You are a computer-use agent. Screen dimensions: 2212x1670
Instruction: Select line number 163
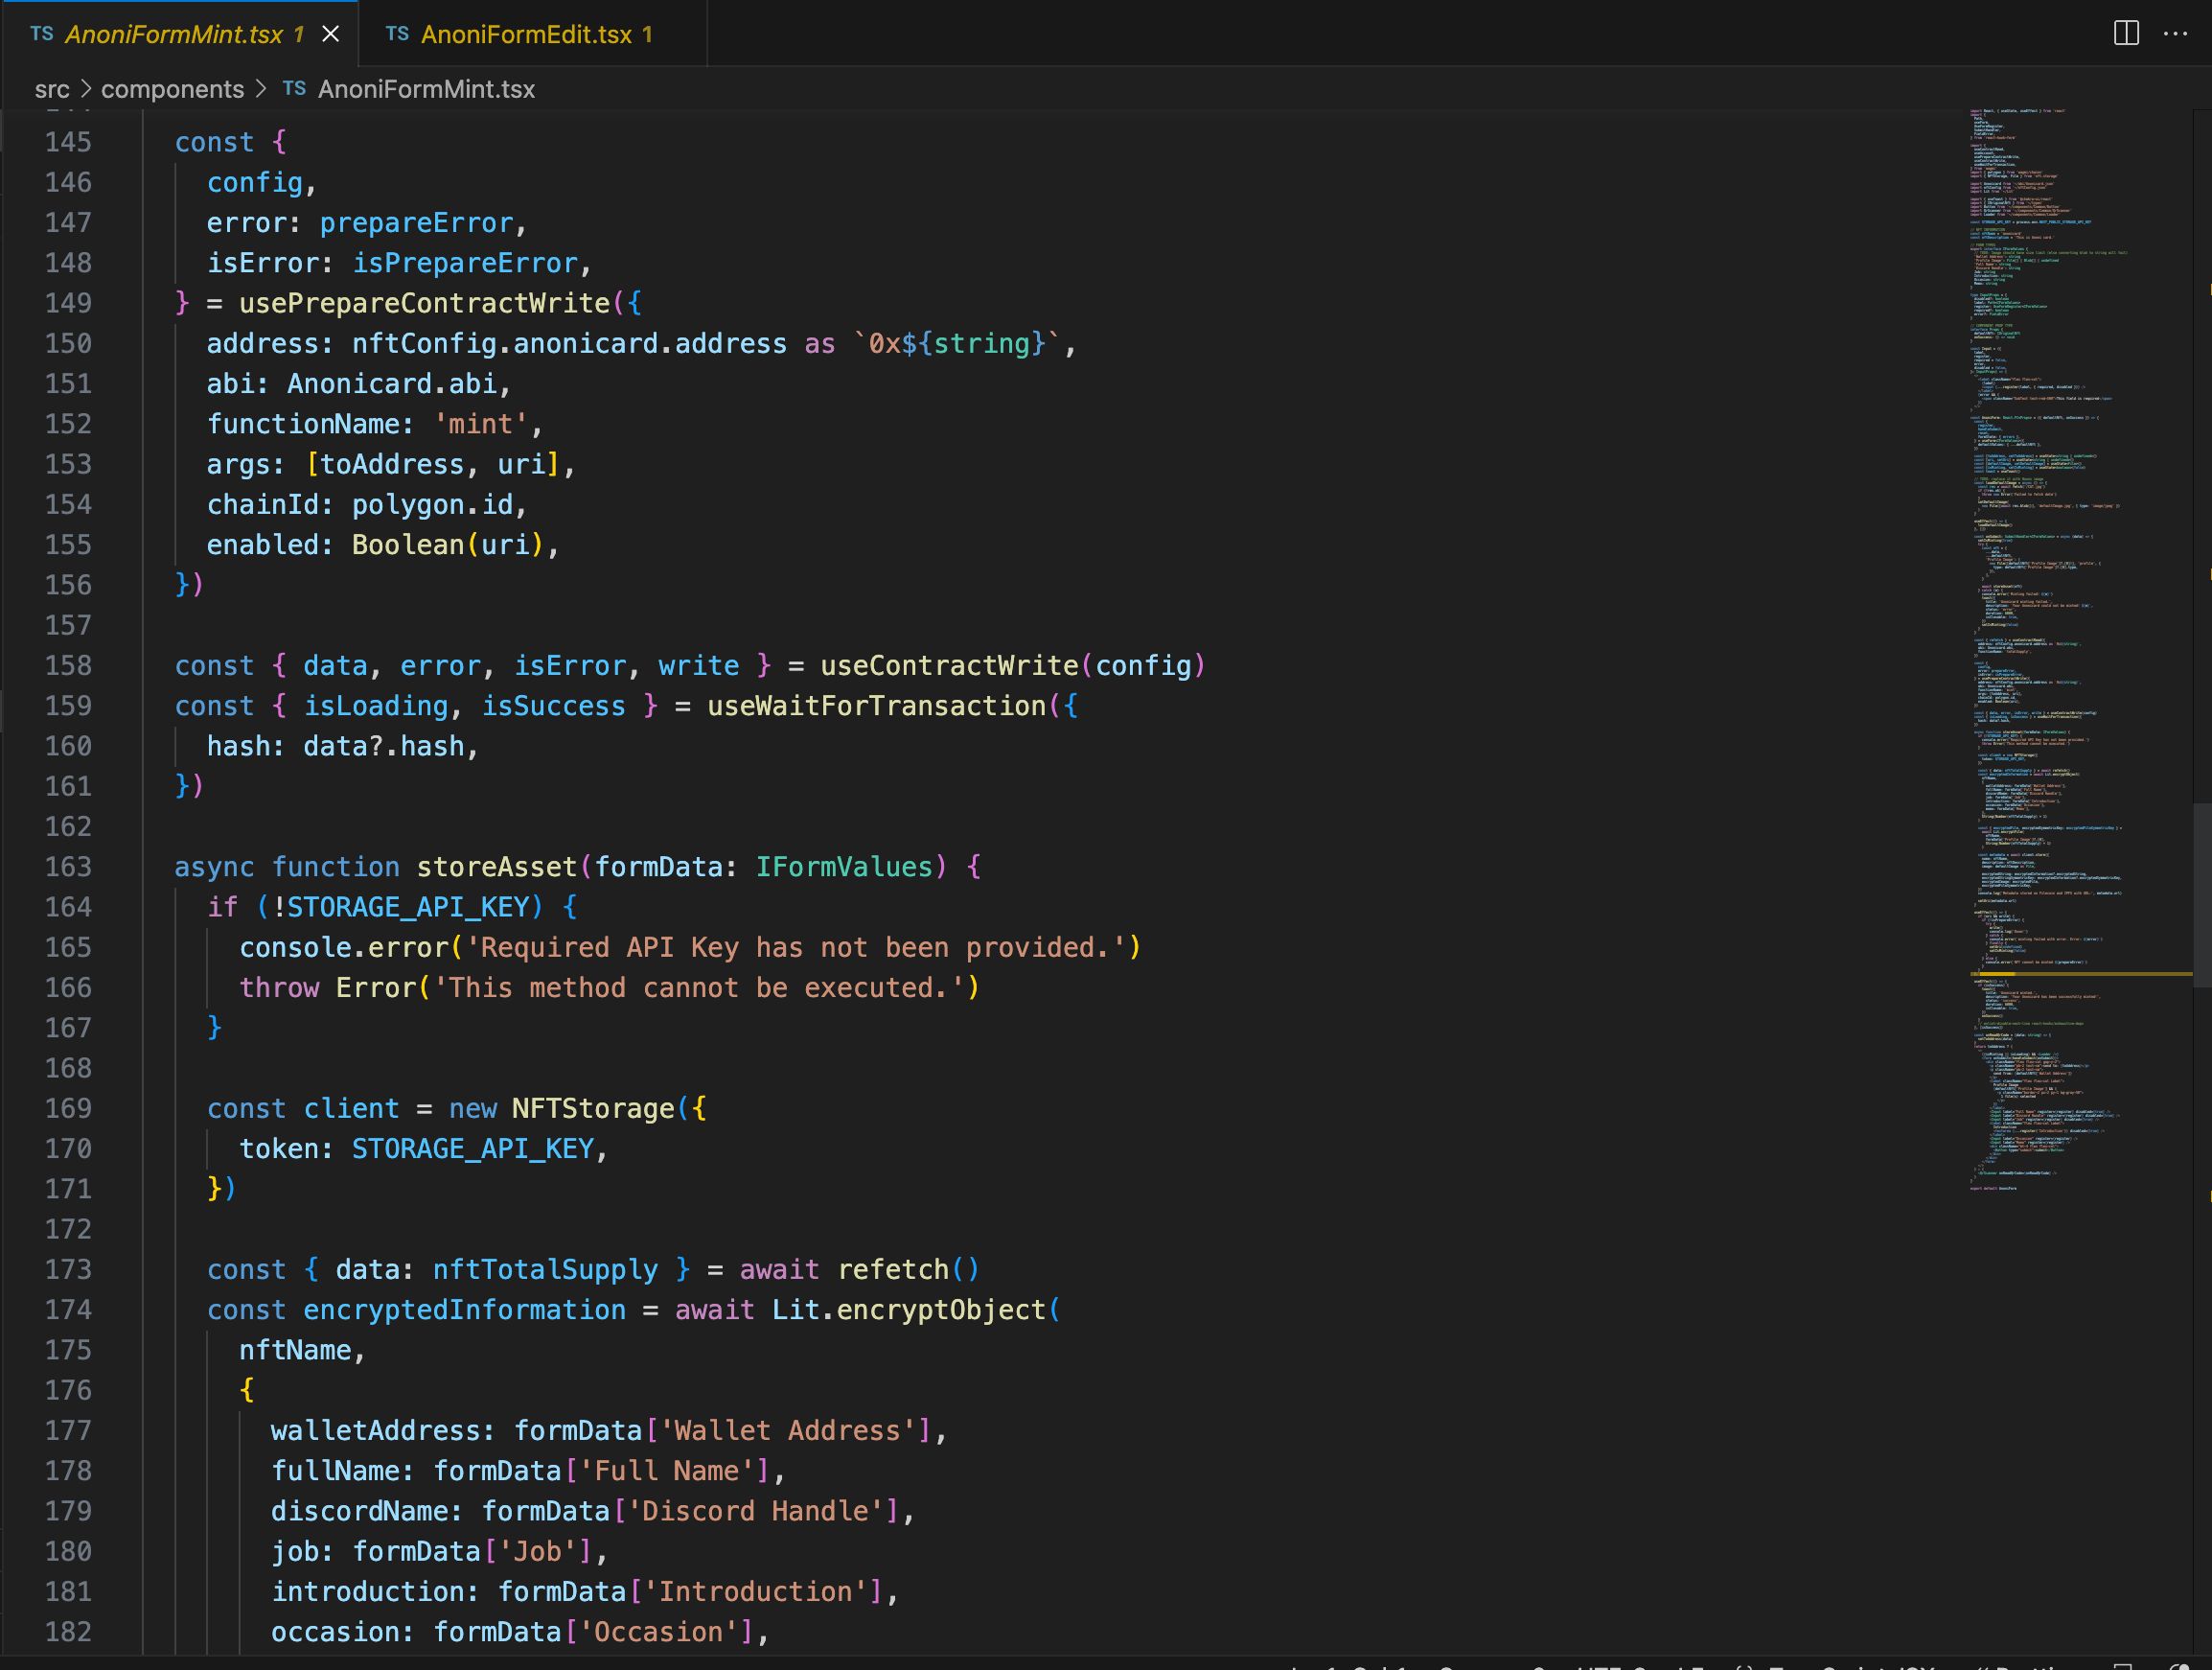[x=68, y=867]
